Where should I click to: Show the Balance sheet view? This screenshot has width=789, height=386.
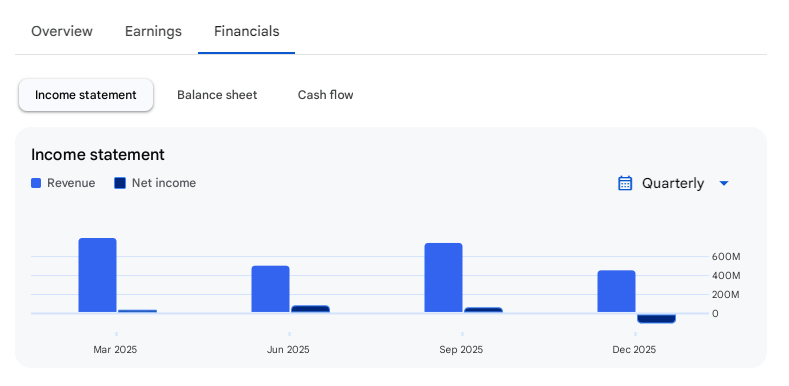[x=217, y=95]
